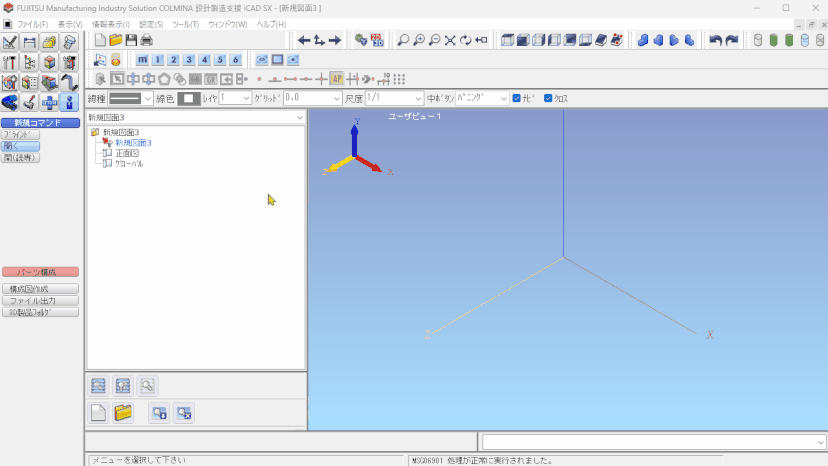This screenshot has height=466, width=828.
Task: Click the Save floppy disk icon
Action: coord(132,40)
